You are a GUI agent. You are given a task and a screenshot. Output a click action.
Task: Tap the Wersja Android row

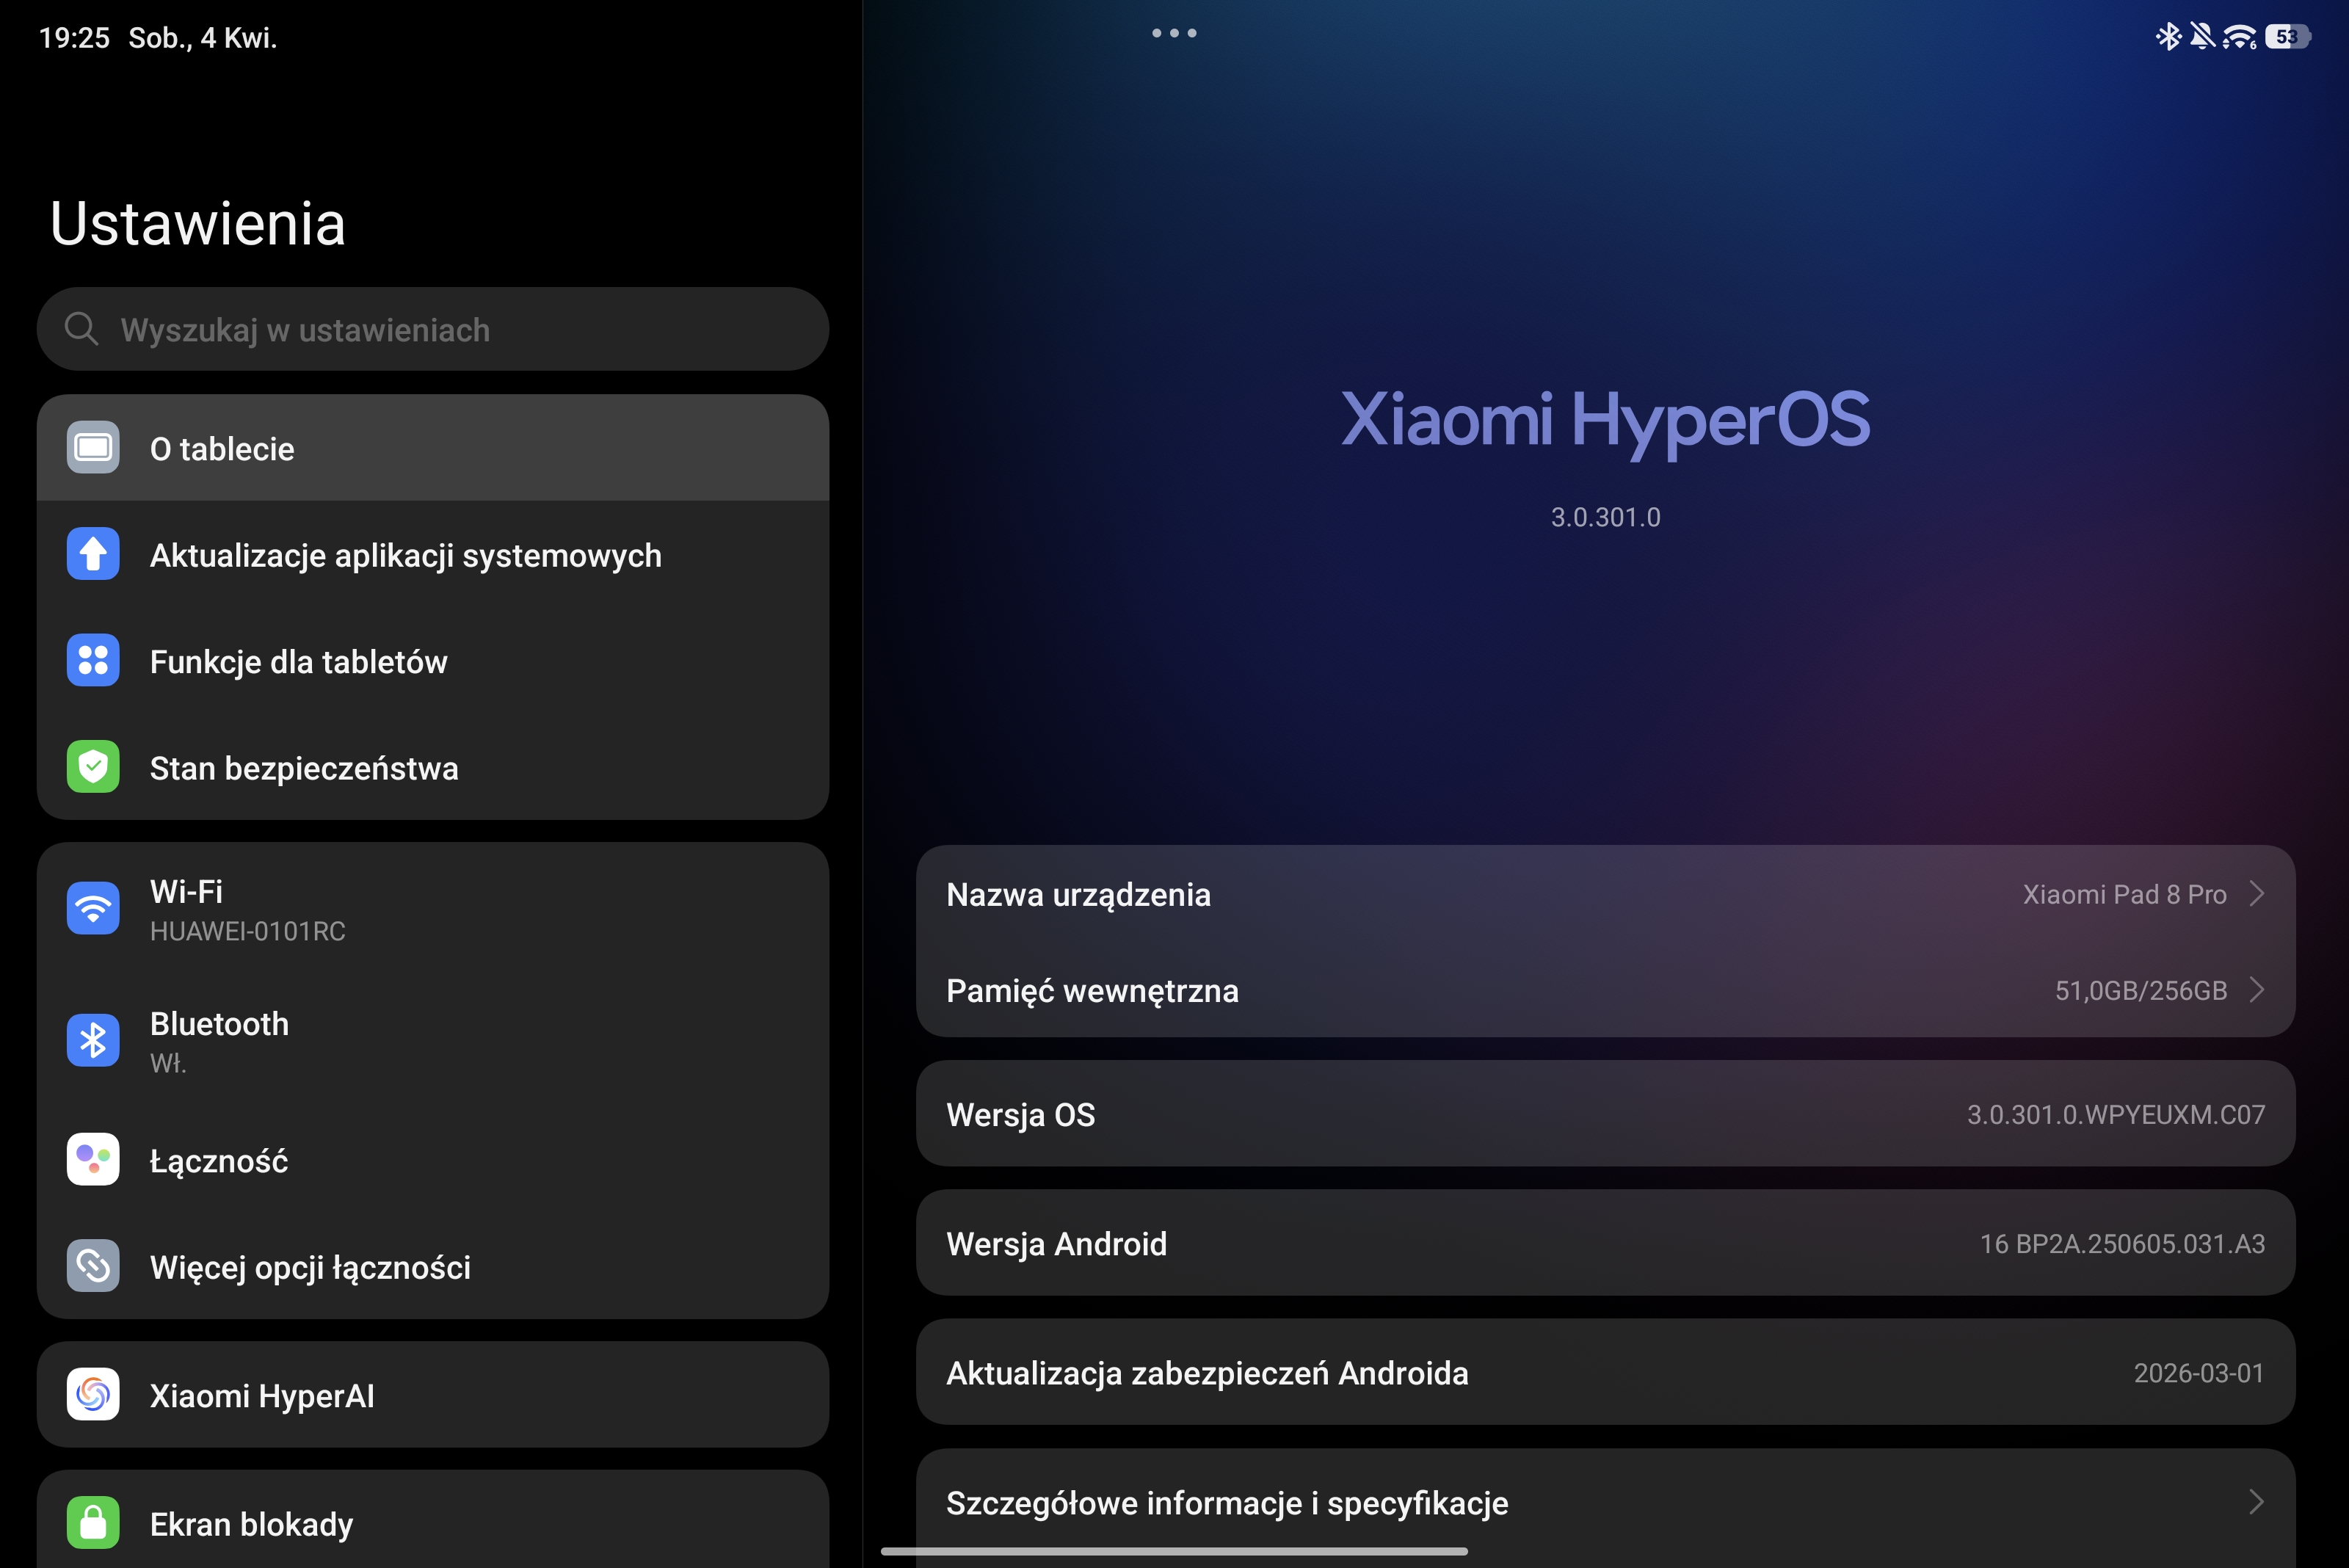pos(1604,1243)
